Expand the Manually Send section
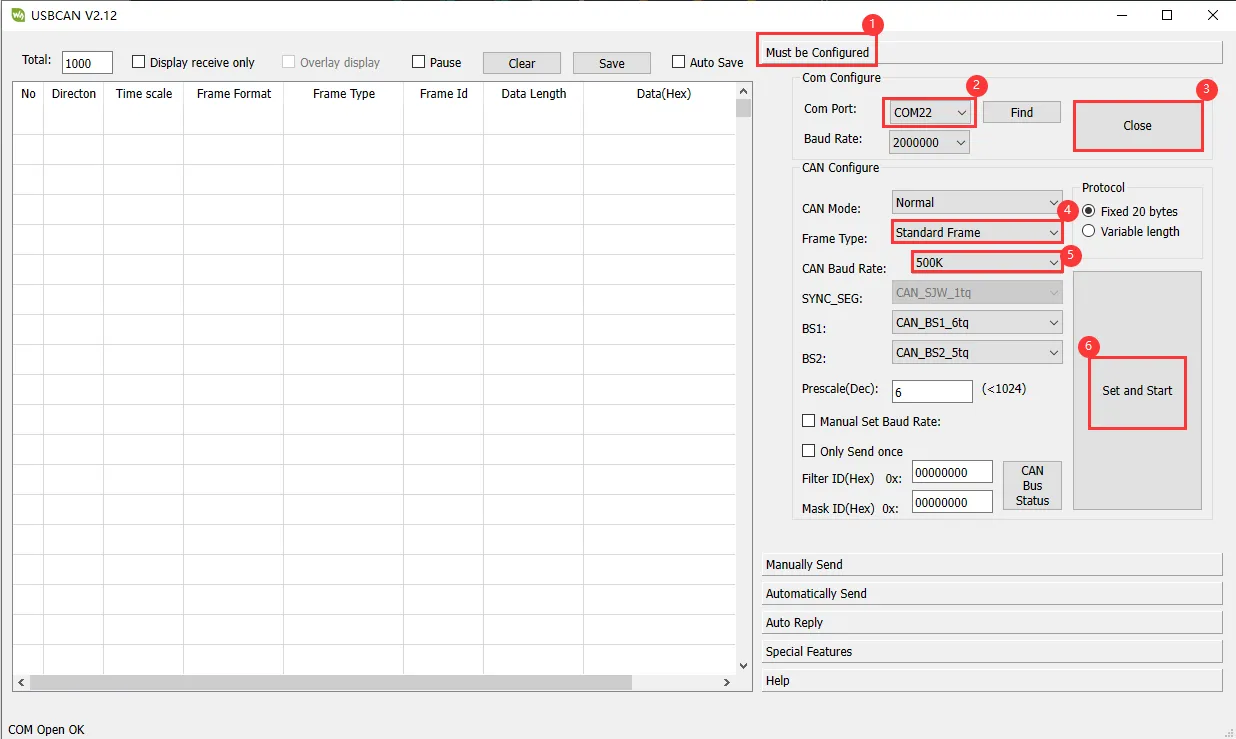This screenshot has width=1236, height=739. (991, 564)
